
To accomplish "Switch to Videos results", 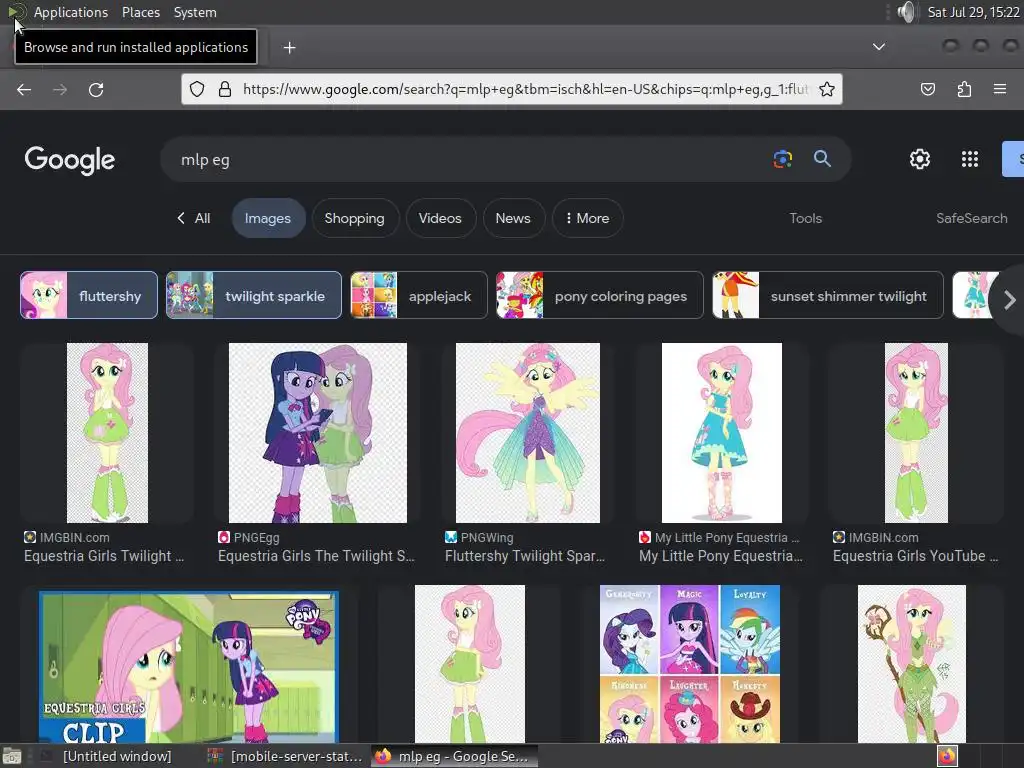I will [440, 218].
